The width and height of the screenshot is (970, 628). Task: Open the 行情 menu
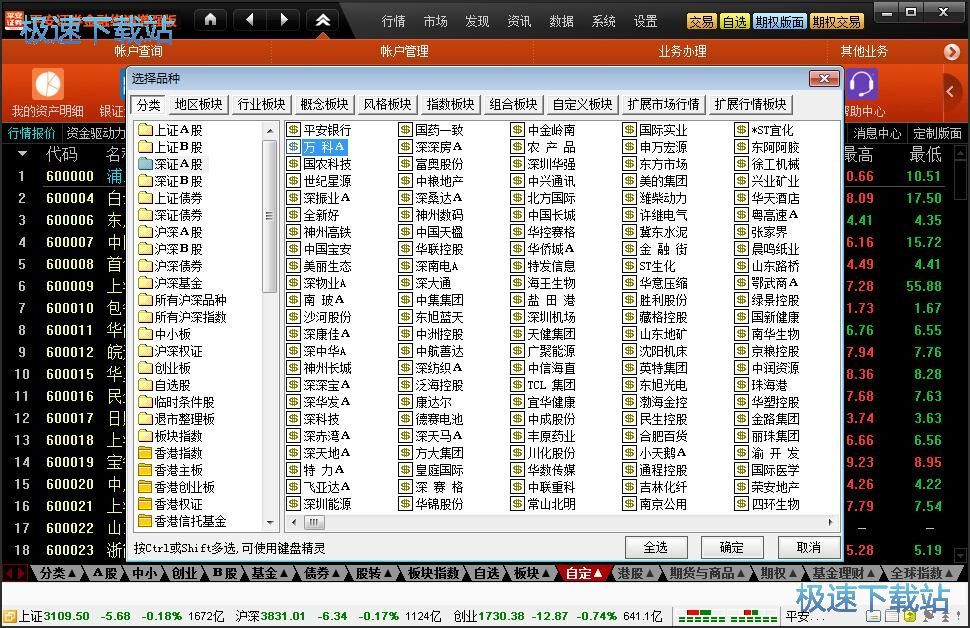(x=394, y=21)
